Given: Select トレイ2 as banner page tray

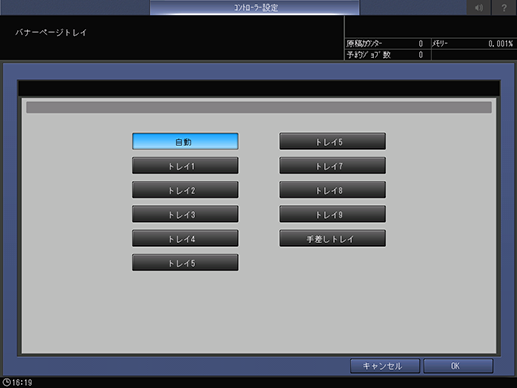Looking at the screenshot, I should click(185, 190).
